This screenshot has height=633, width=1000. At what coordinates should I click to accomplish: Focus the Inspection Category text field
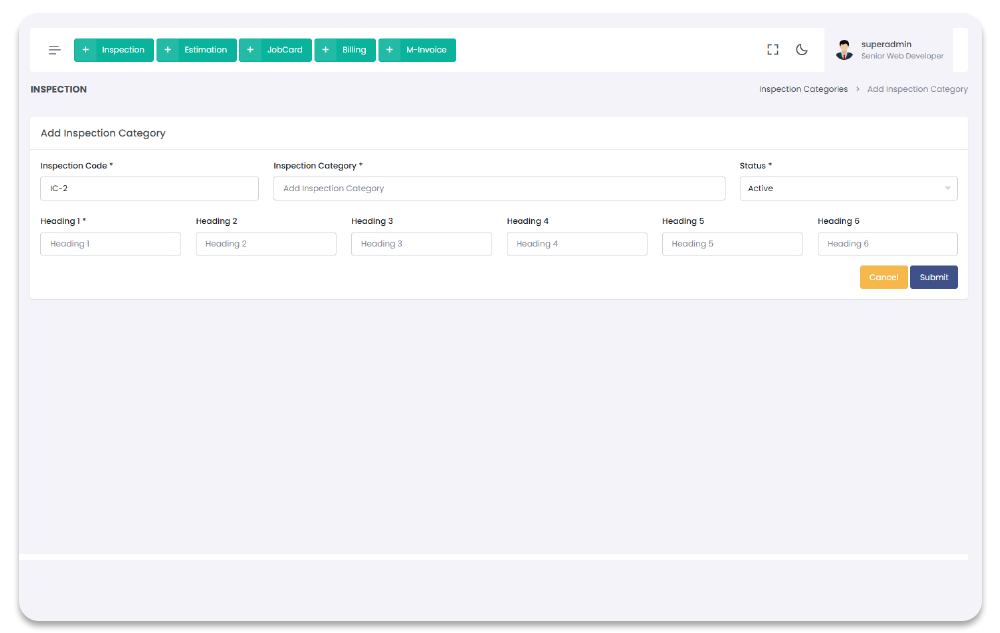tap(499, 188)
